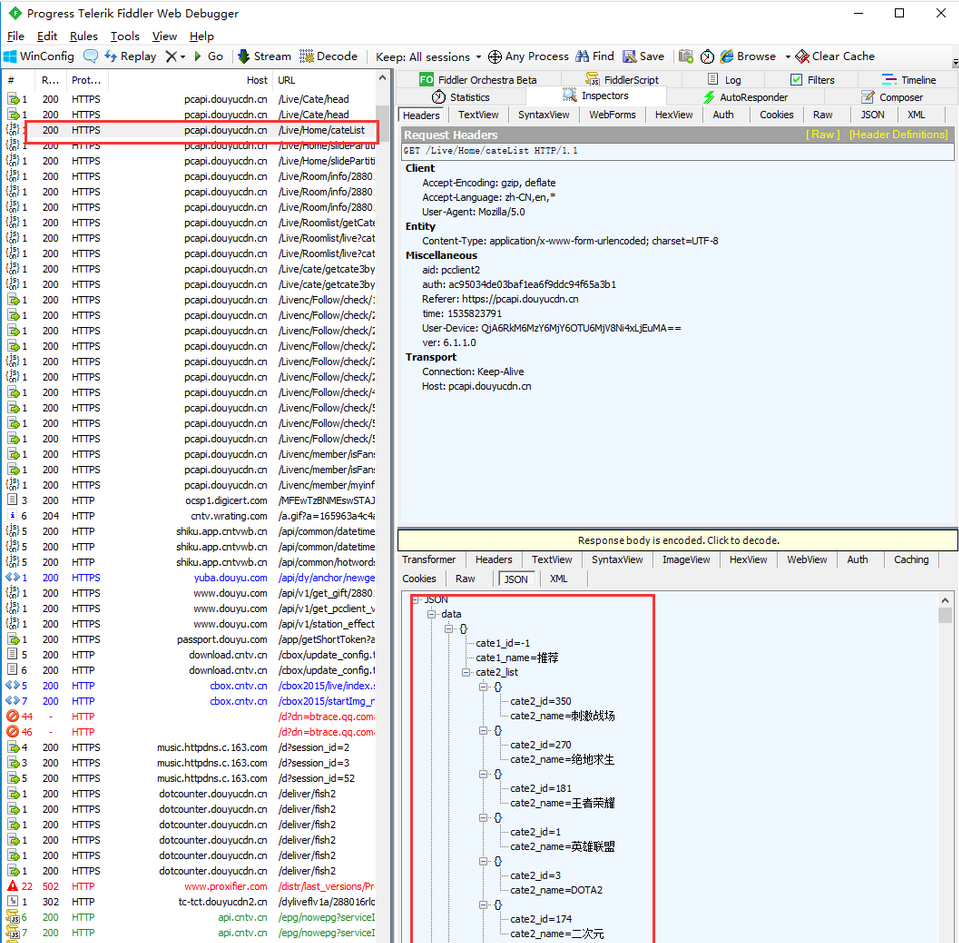Select cate2_name=DOTA2 tree item
Screen dimensions: 959x943
coord(556,890)
